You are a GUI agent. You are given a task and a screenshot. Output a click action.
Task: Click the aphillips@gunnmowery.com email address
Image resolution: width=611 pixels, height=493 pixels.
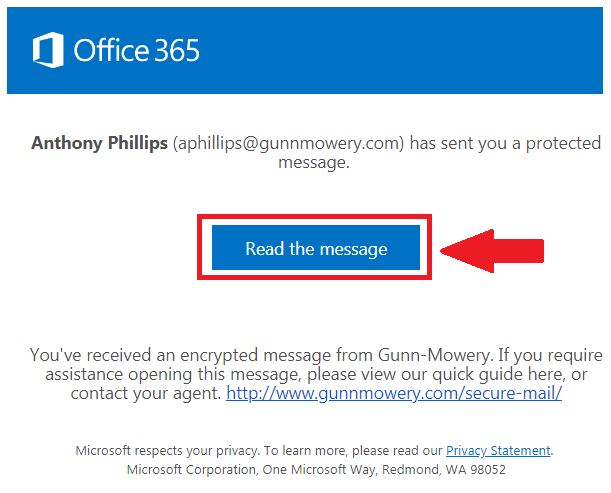click(289, 143)
